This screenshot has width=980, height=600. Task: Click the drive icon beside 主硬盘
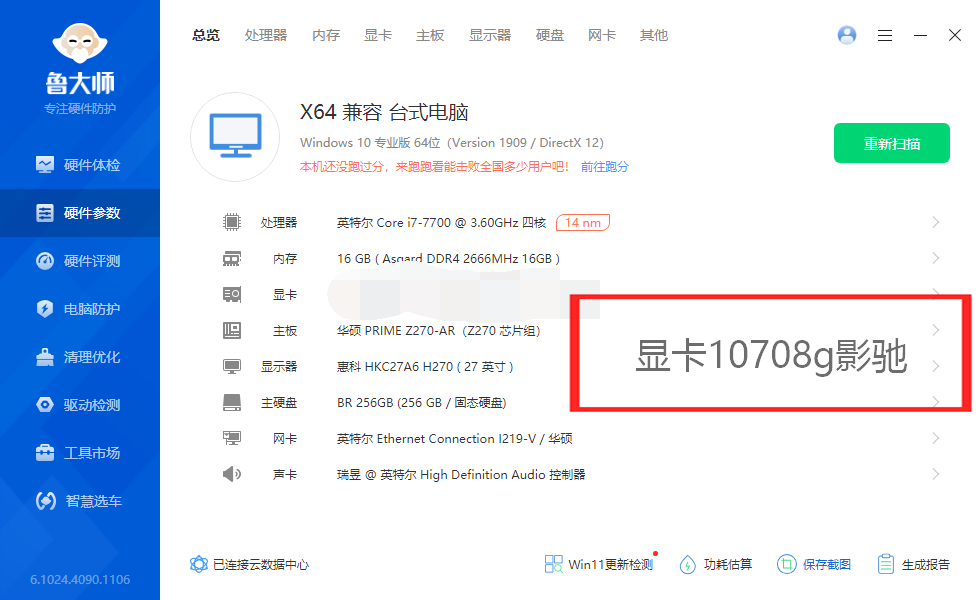pos(232,402)
